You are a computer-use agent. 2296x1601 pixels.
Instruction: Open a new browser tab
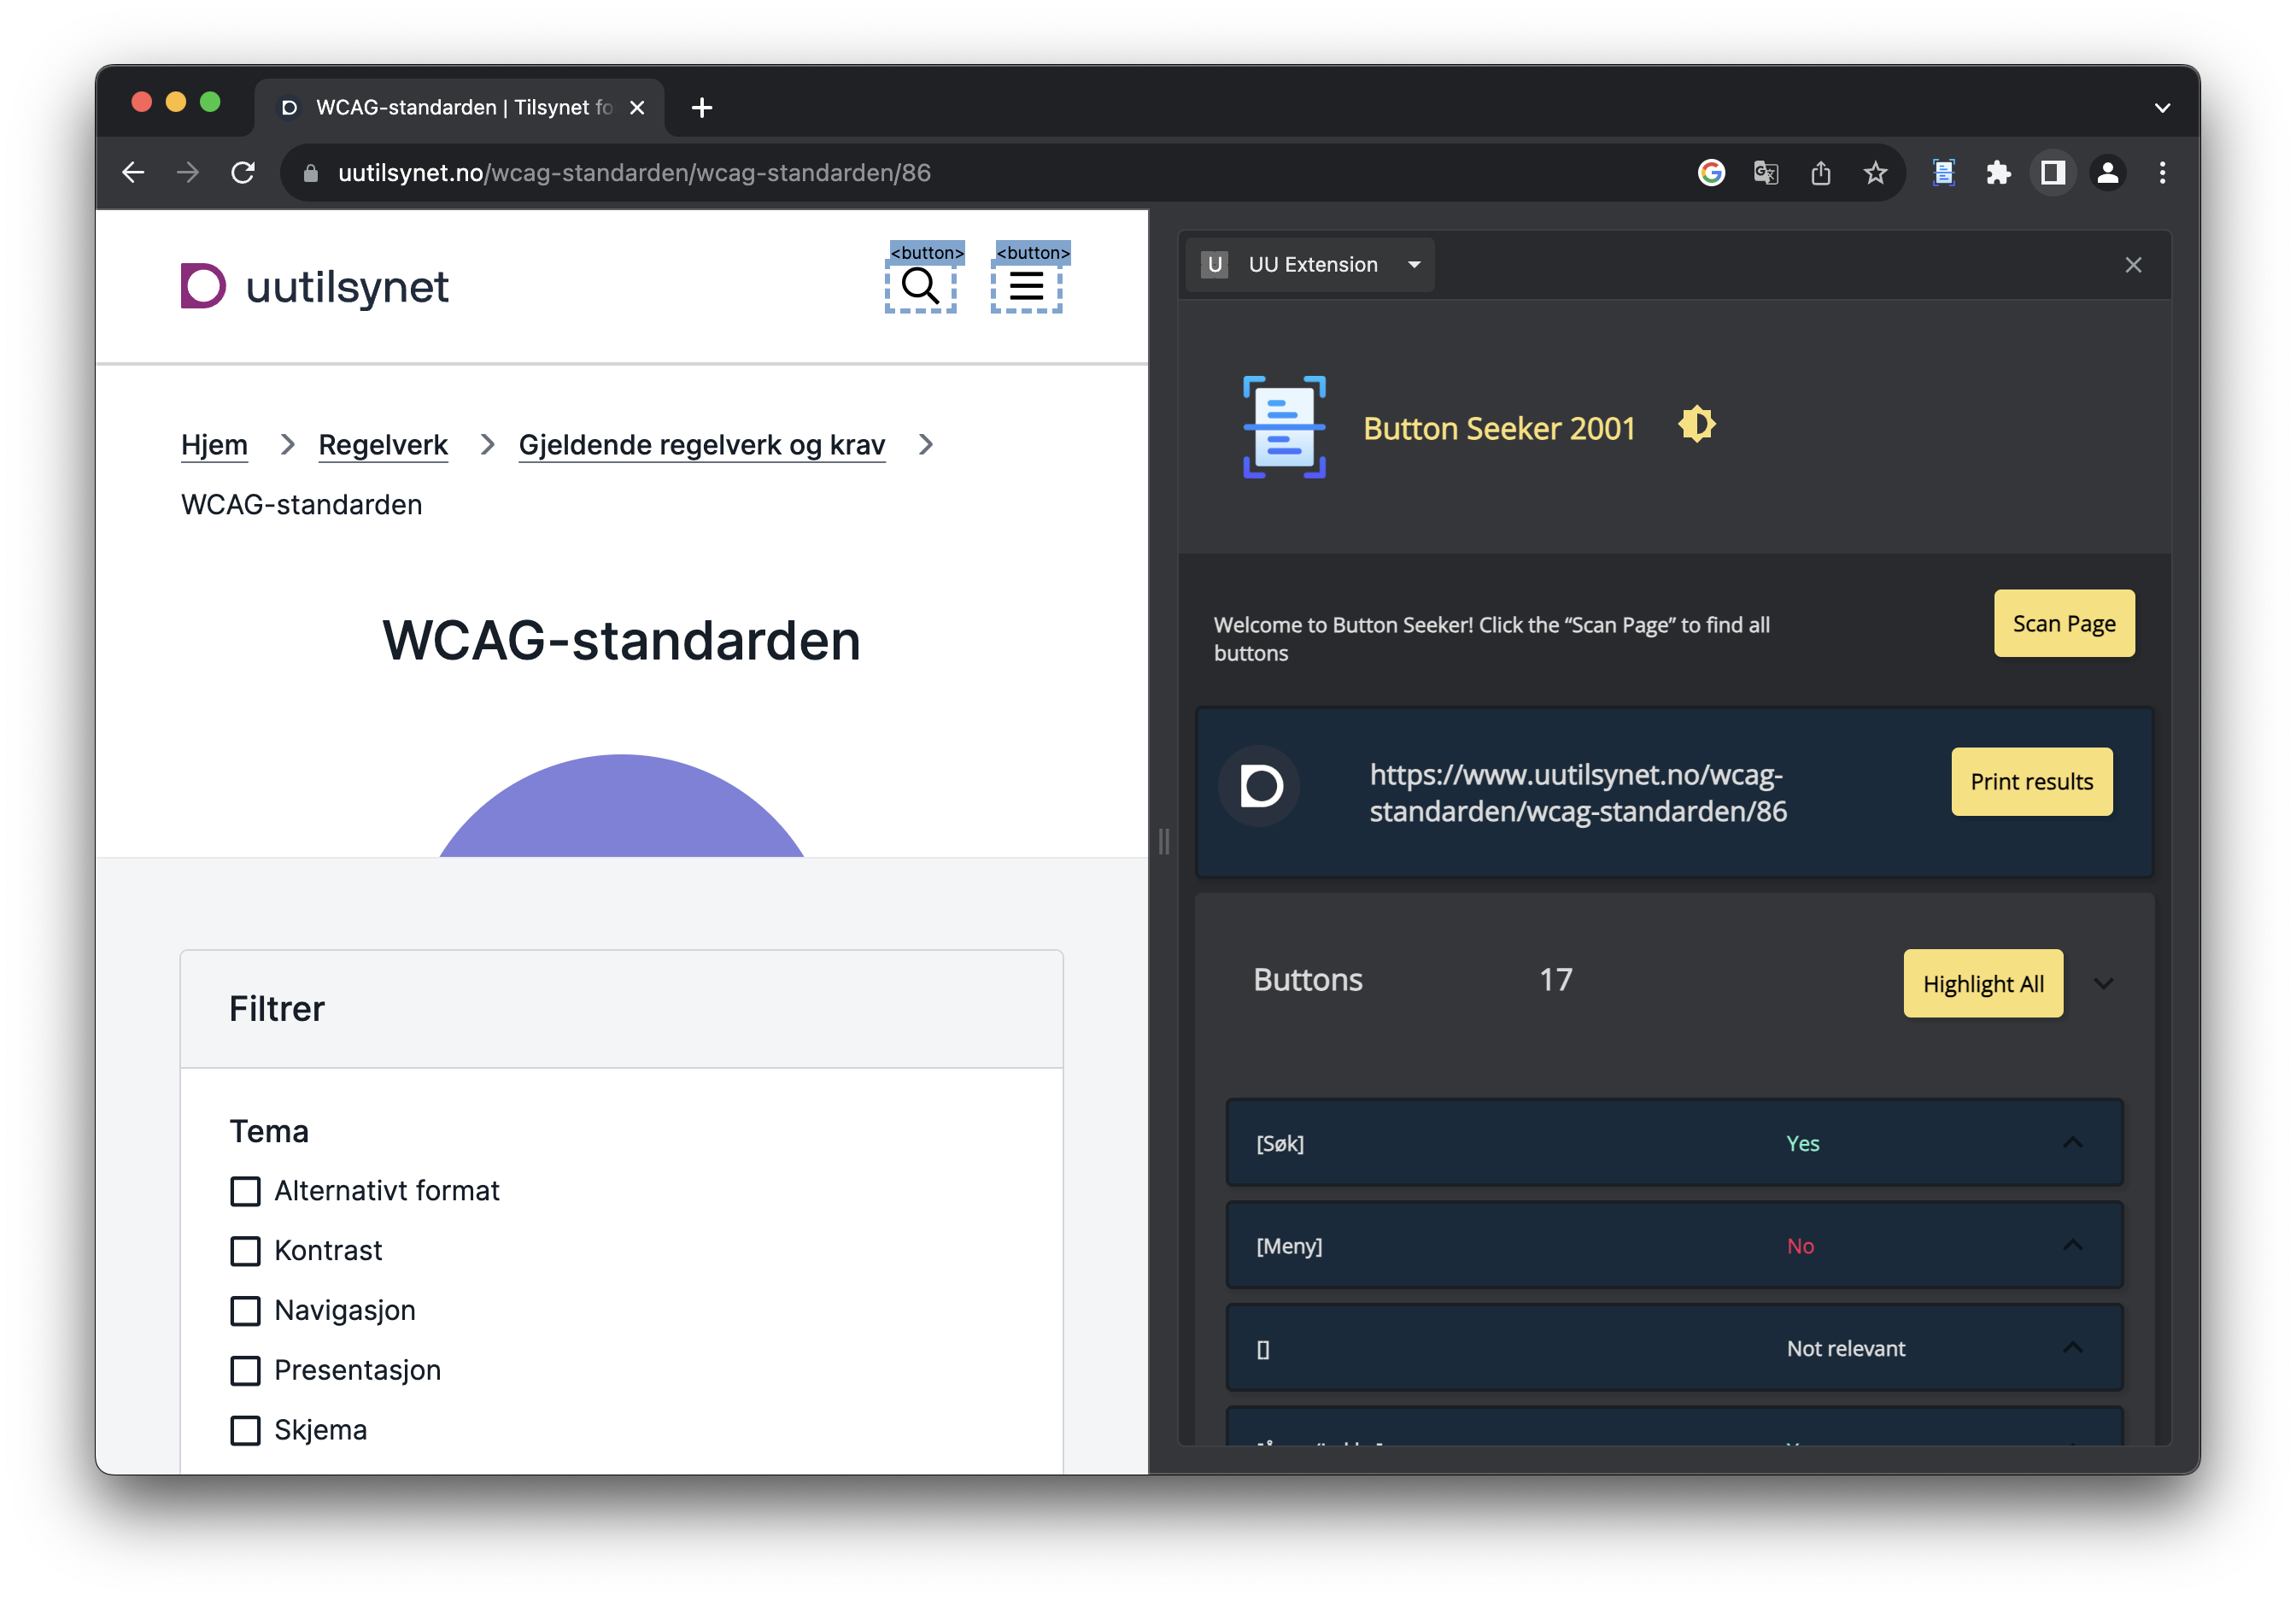(702, 107)
